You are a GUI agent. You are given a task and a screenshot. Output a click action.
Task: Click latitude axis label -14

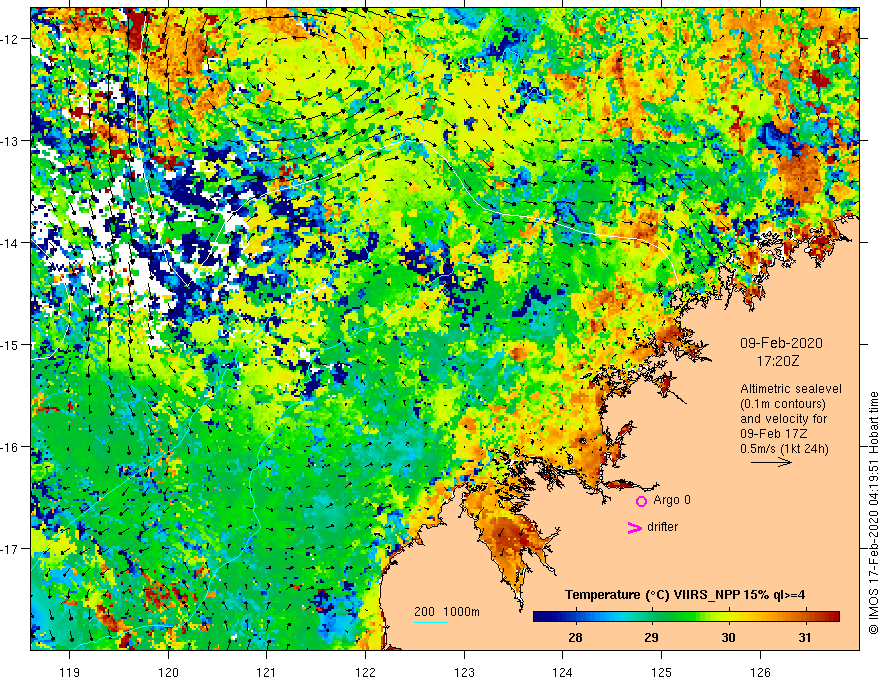coord(10,243)
